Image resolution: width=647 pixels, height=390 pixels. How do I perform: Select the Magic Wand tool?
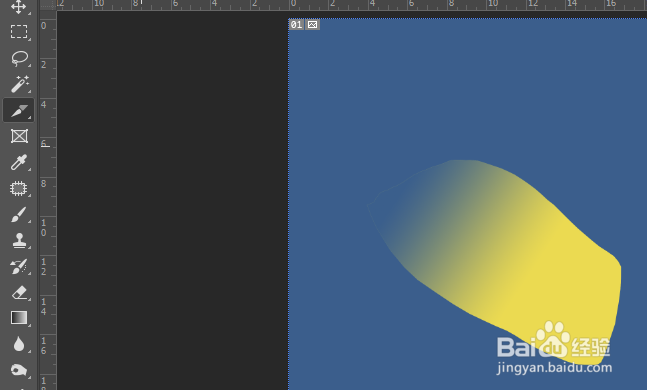19,84
